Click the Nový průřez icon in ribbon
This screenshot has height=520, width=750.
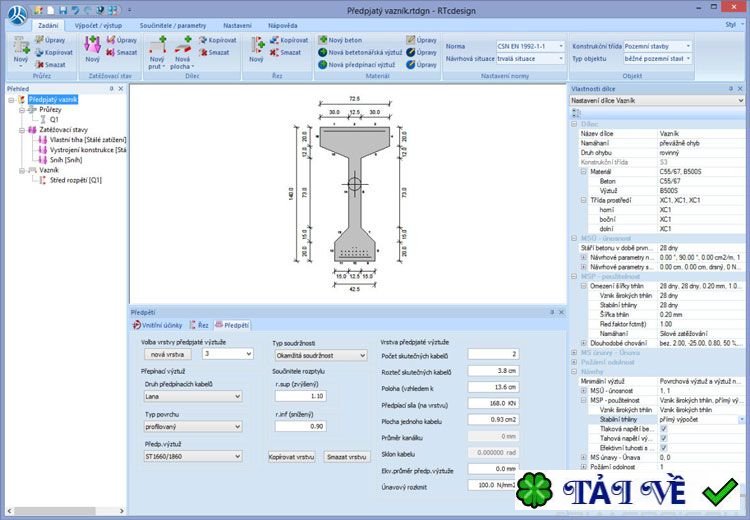click(20, 46)
